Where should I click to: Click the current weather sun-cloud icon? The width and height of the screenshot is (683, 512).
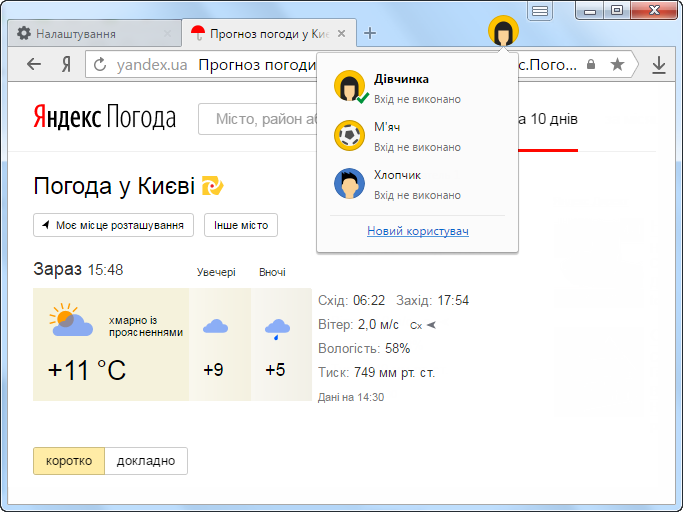[71, 320]
